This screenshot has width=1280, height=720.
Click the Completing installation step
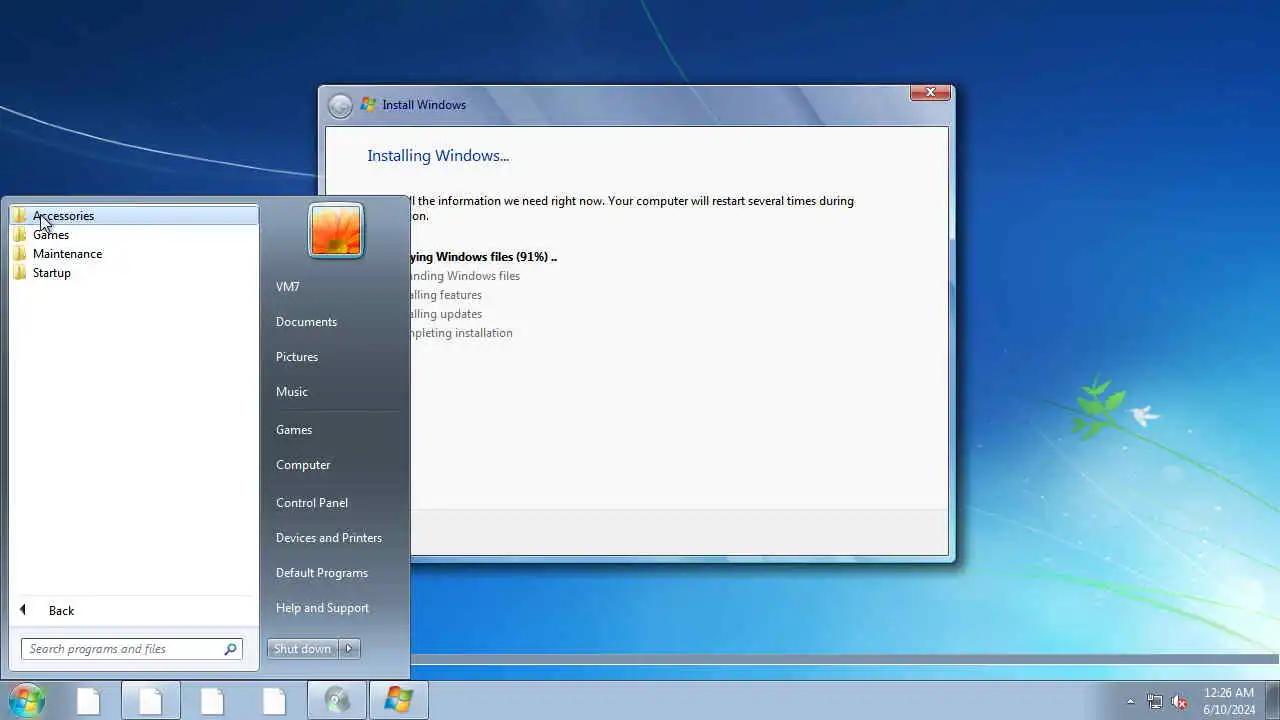click(461, 333)
